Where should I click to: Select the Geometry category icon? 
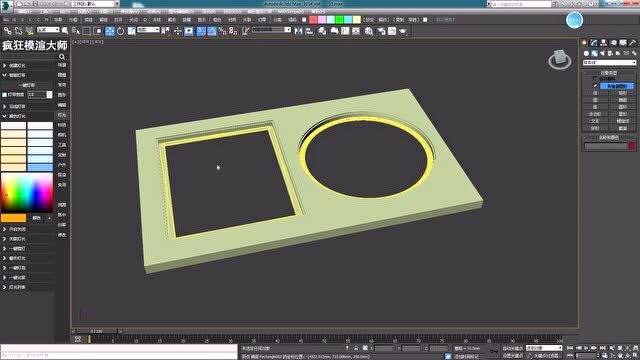tap(587, 53)
